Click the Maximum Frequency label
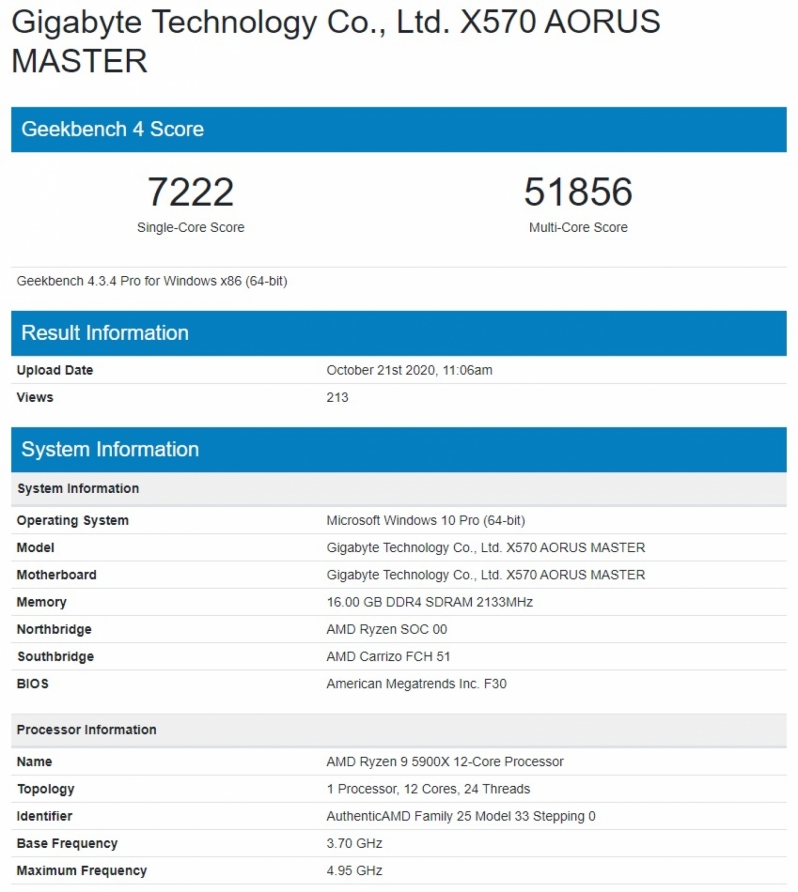The height and width of the screenshot is (892, 798). [x=82, y=872]
